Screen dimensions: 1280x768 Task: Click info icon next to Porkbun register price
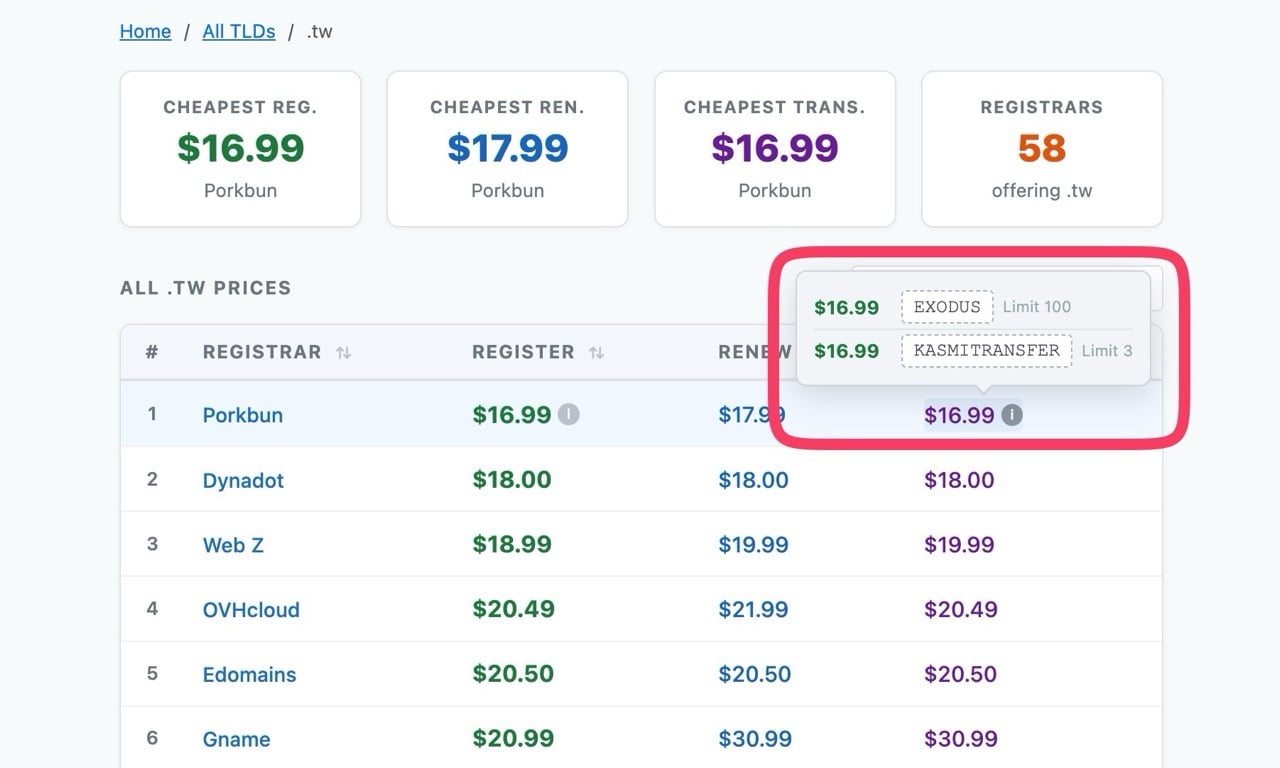568,415
